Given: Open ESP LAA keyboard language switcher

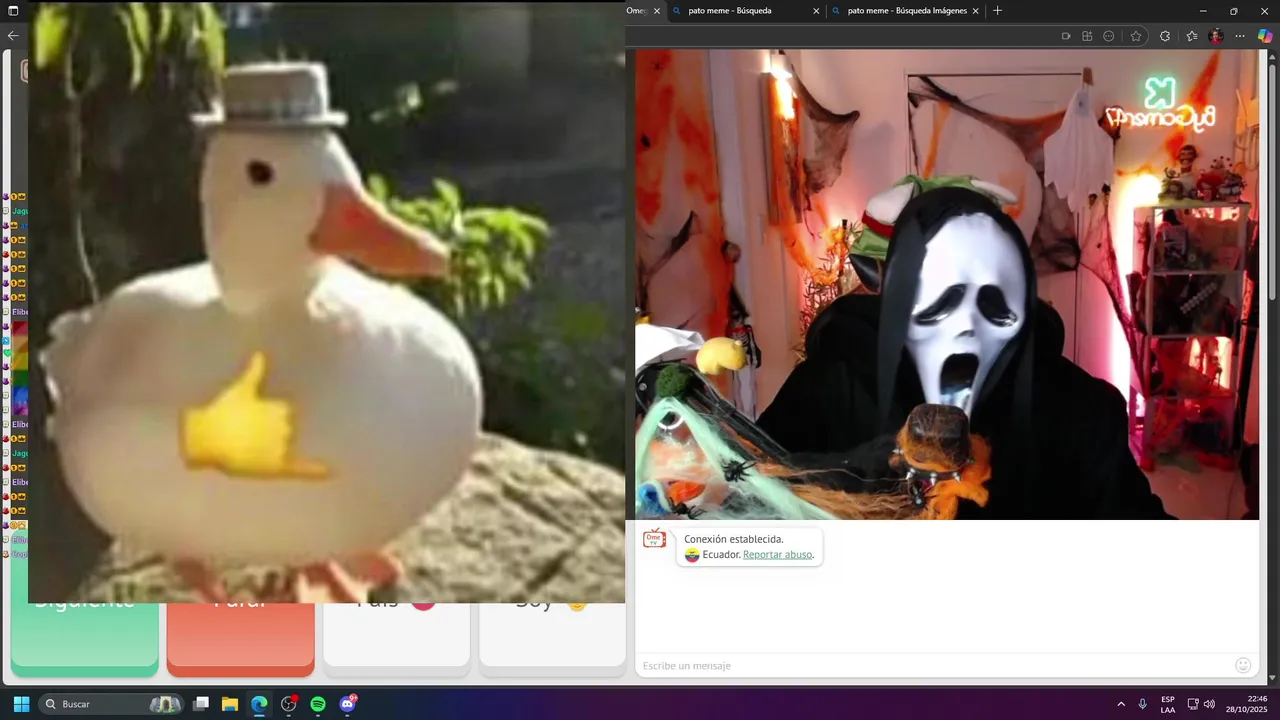Looking at the screenshot, I should (x=1168, y=704).
